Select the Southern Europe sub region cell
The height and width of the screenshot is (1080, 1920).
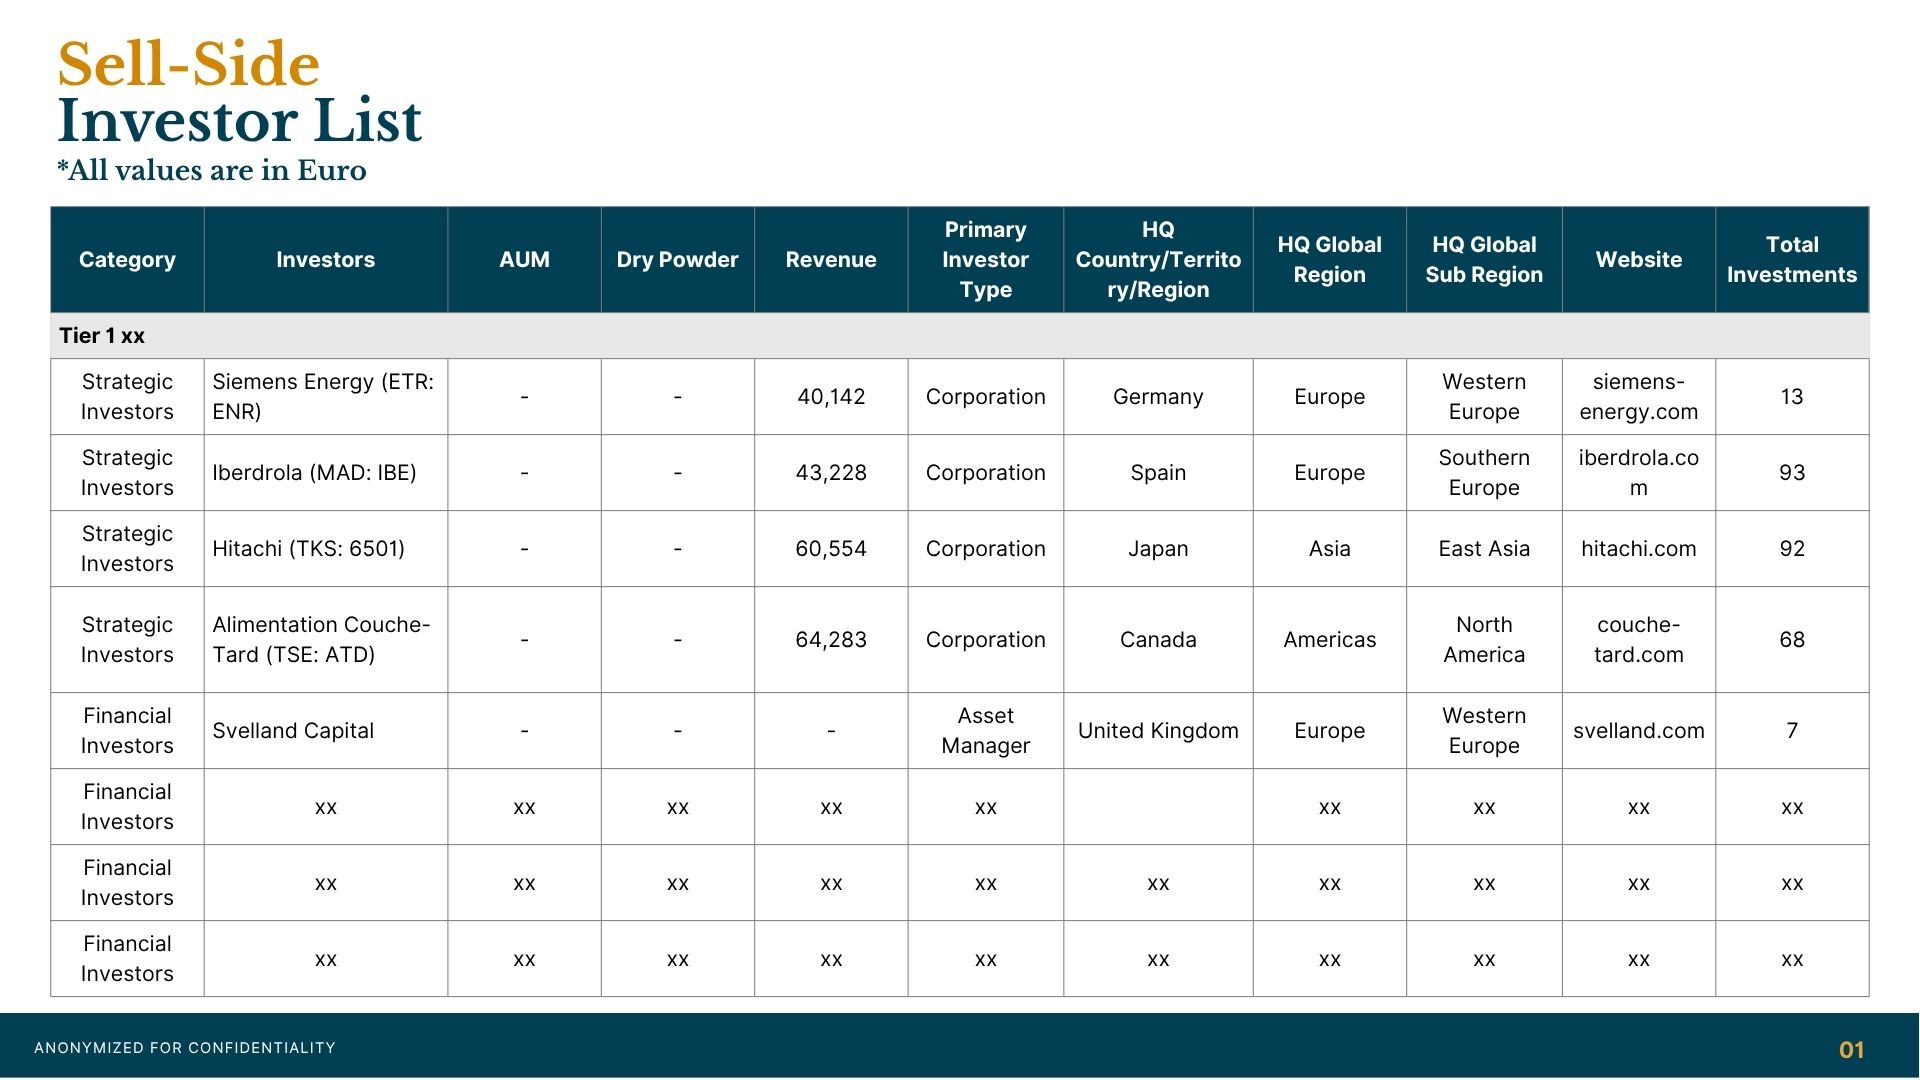1484,473
